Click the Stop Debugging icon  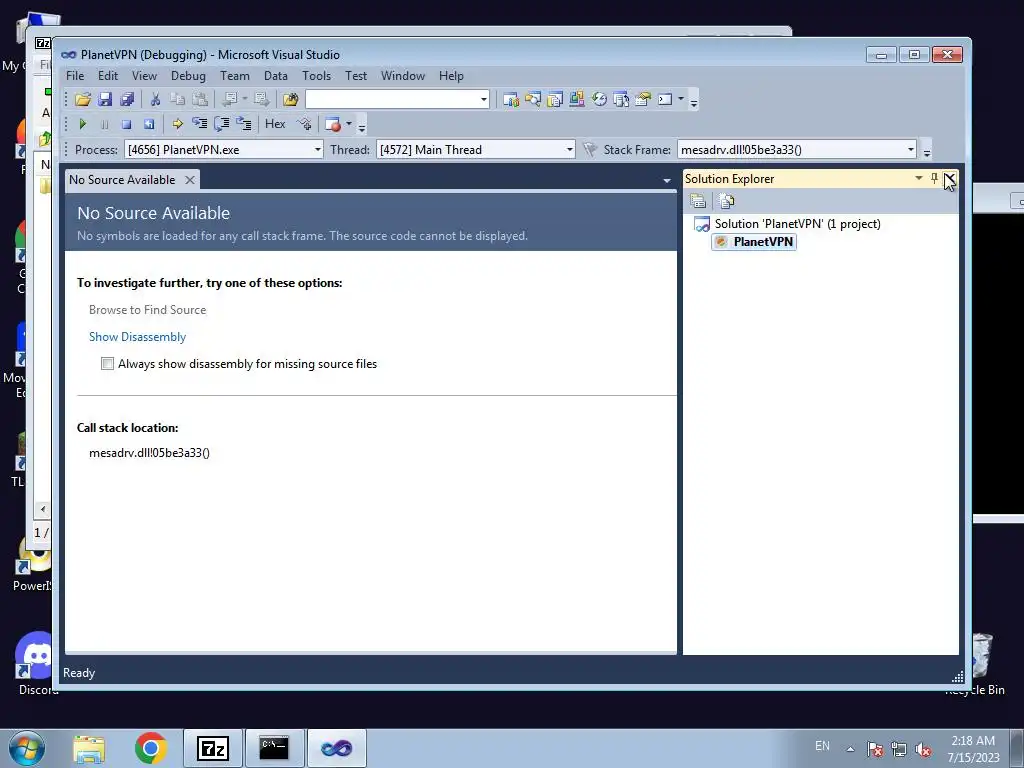pos(127,124)
